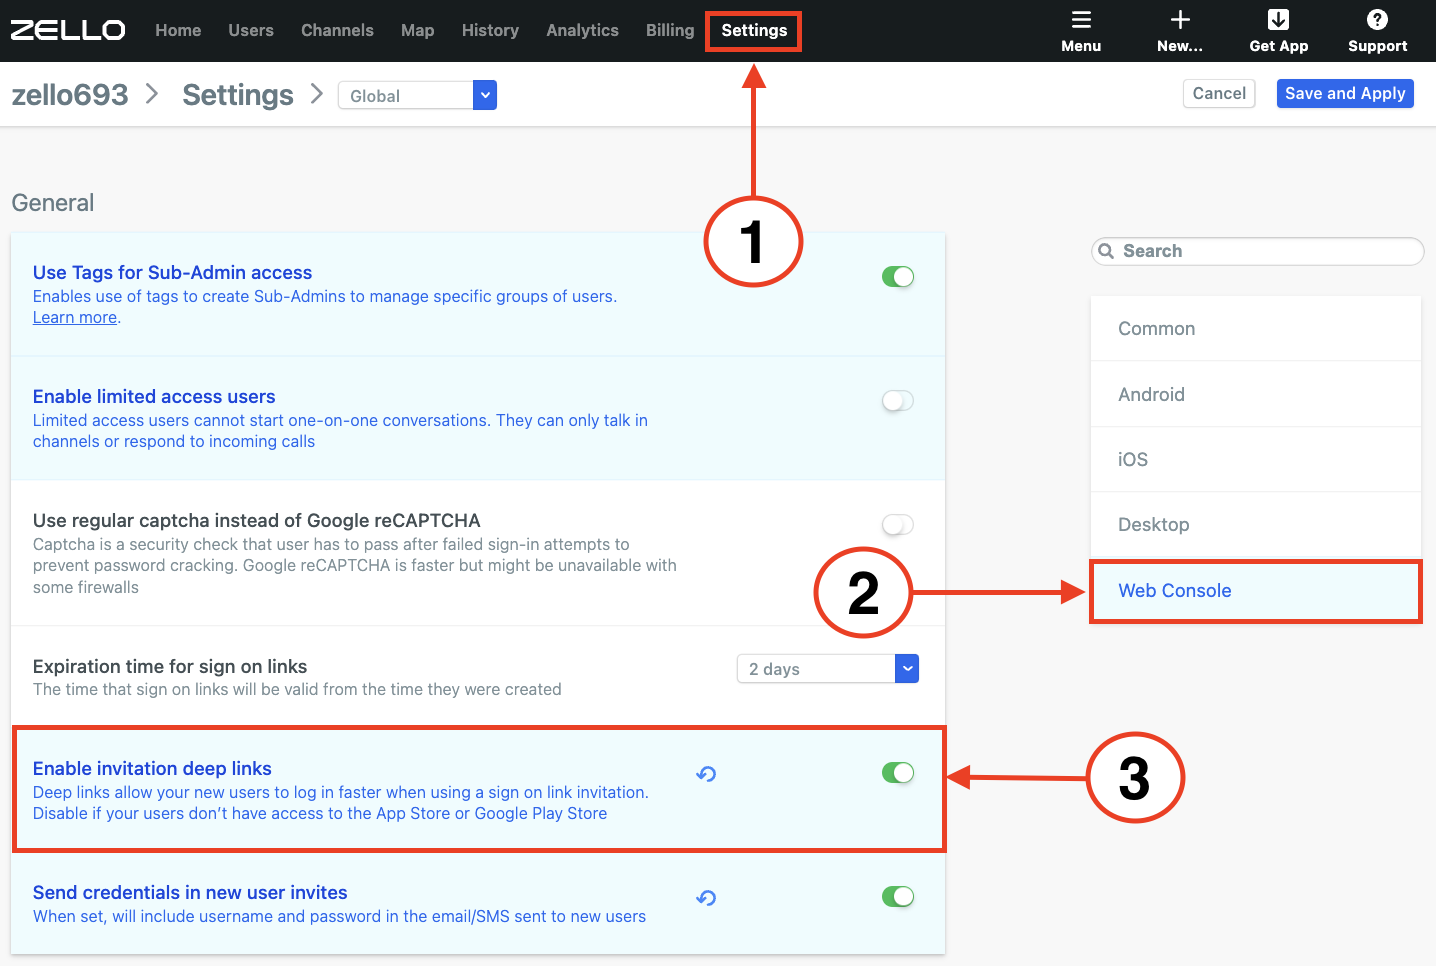
Task: Click Save and Apply
Action: click(1345, 93)
